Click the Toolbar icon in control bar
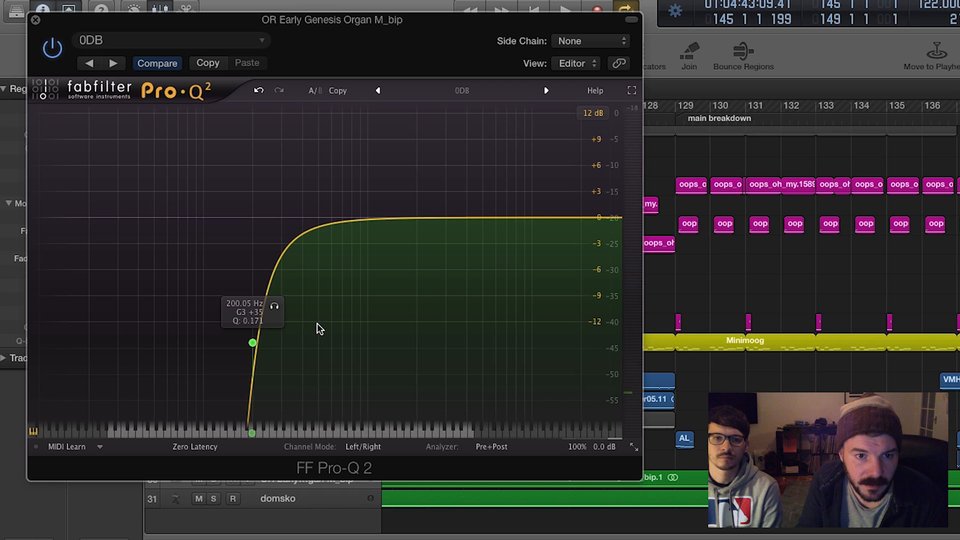The width and height of the screenshot is (960, 540). click(69, 9)
